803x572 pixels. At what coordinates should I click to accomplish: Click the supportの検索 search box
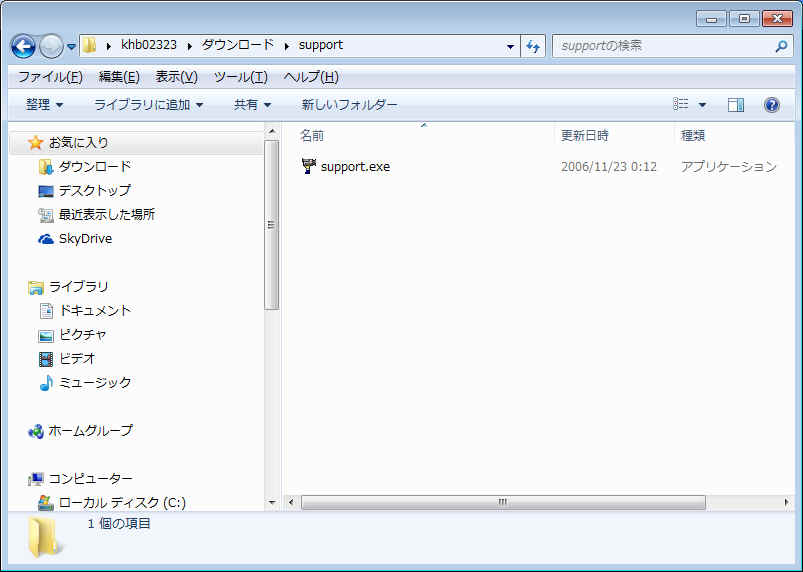click(672, 46)
